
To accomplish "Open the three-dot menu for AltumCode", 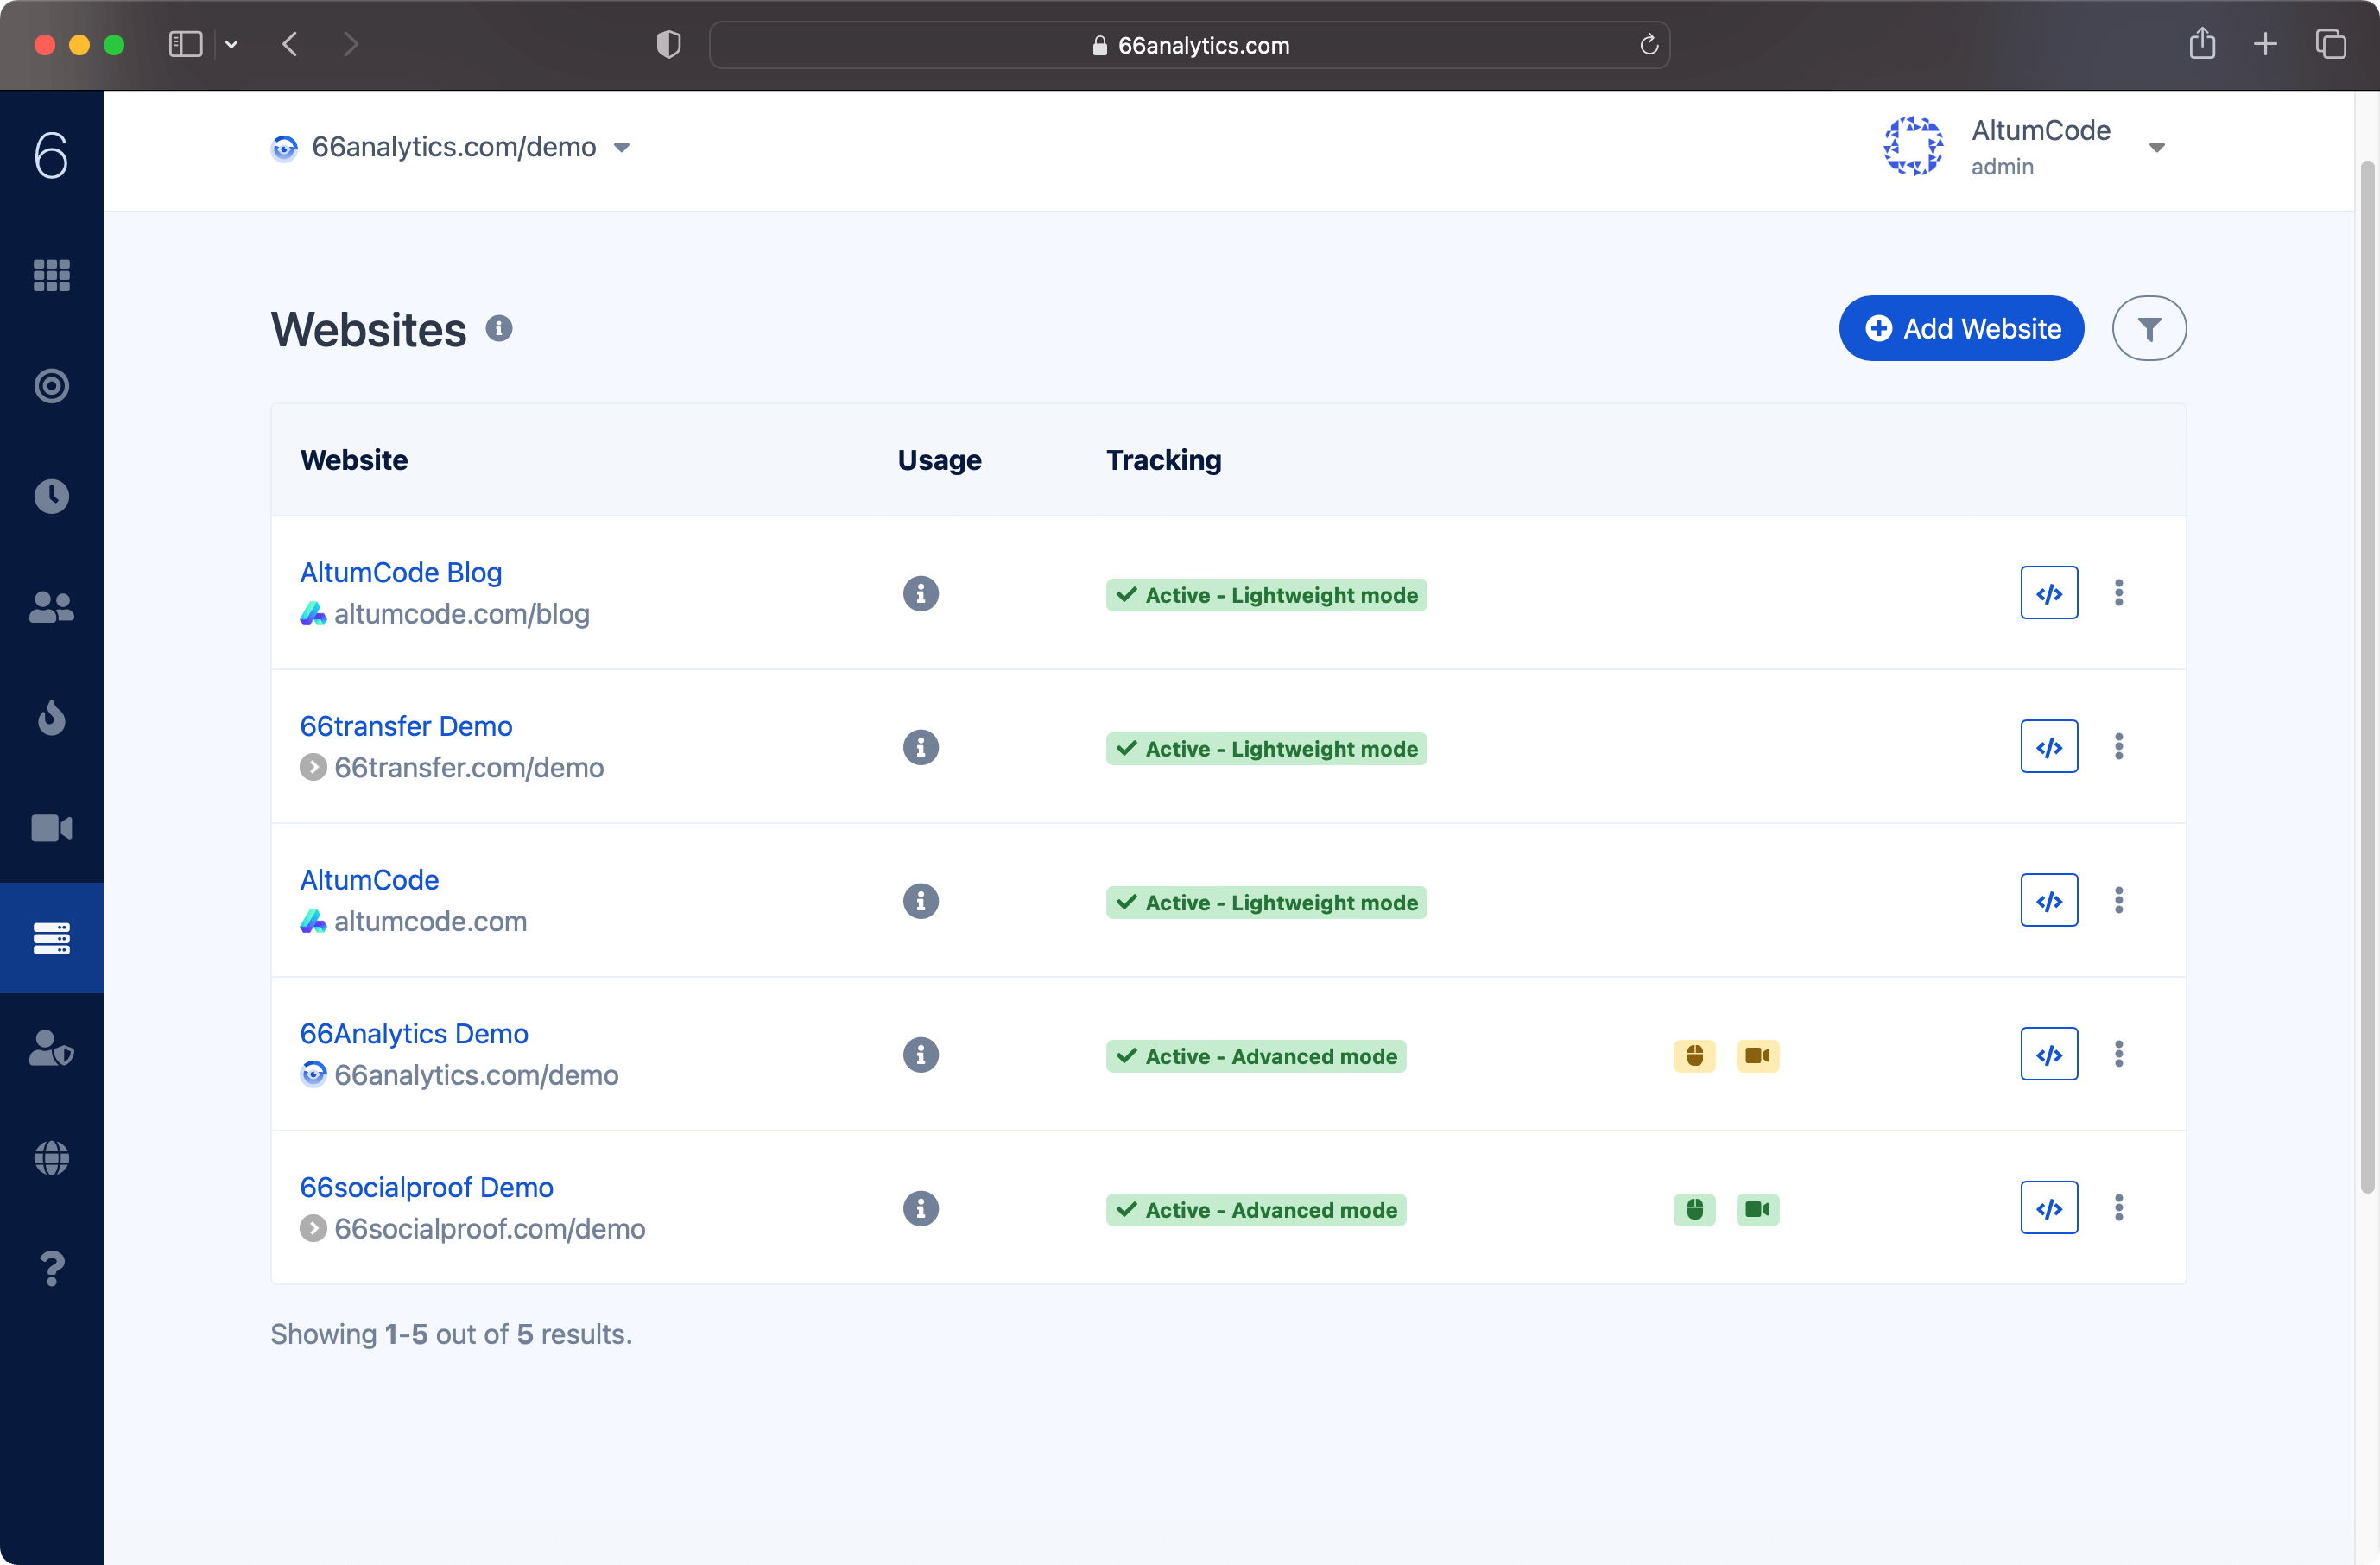I will (x=2118, y=899).
